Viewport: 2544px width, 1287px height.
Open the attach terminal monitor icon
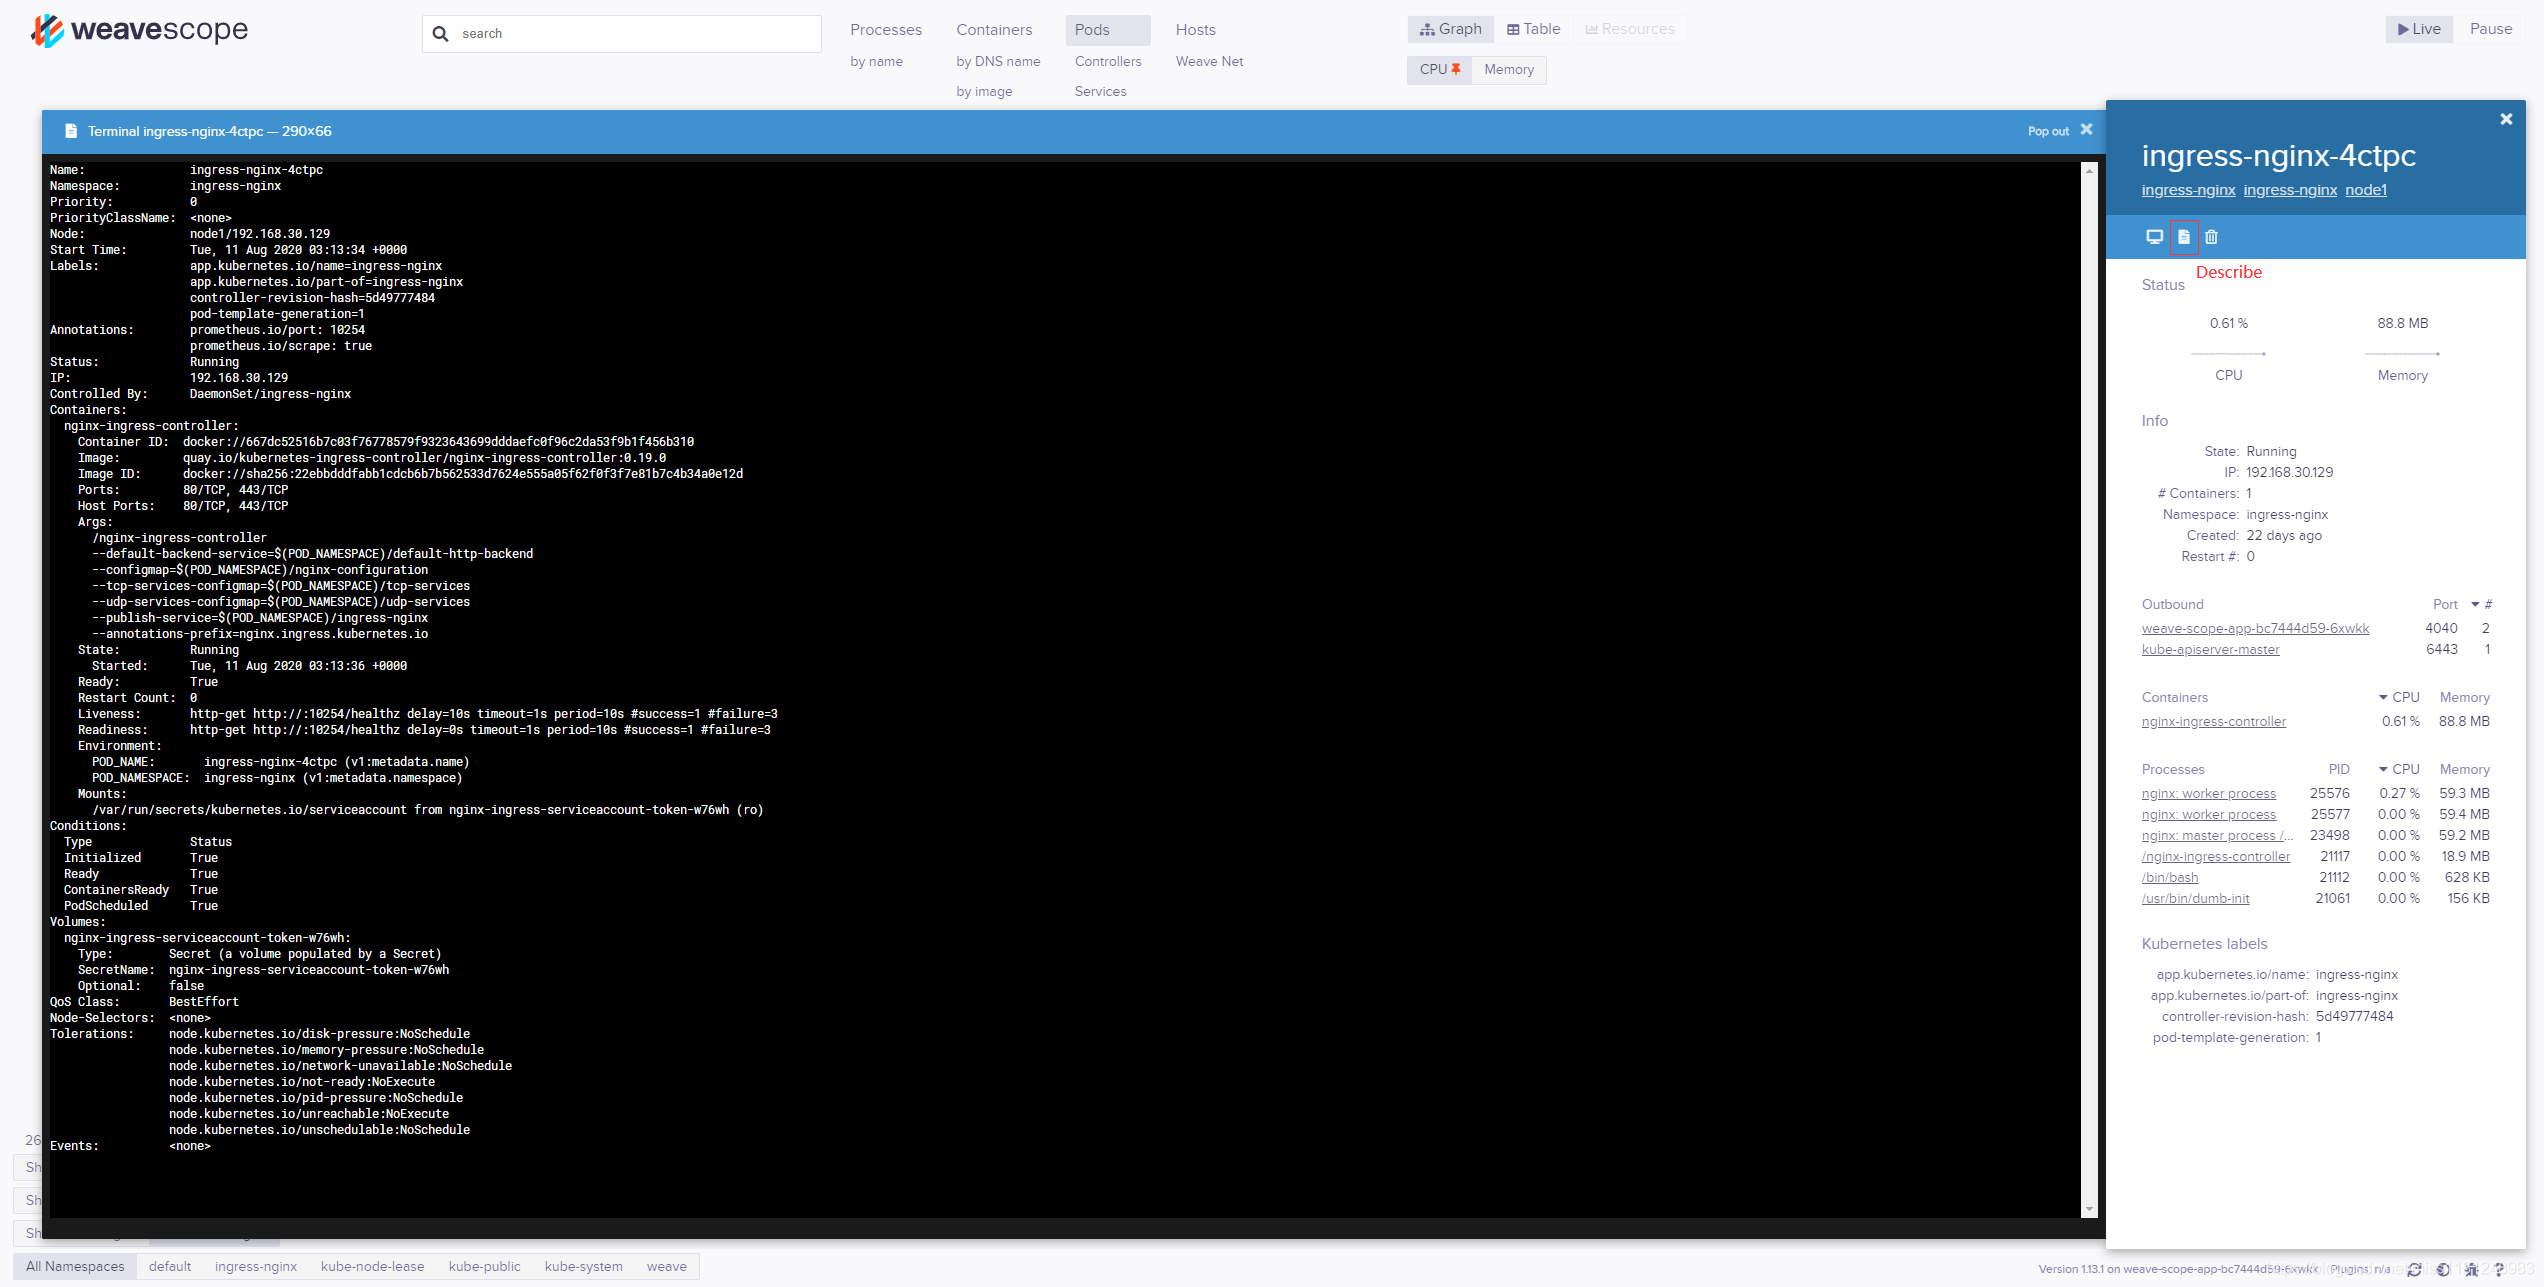click(2154, 237)
